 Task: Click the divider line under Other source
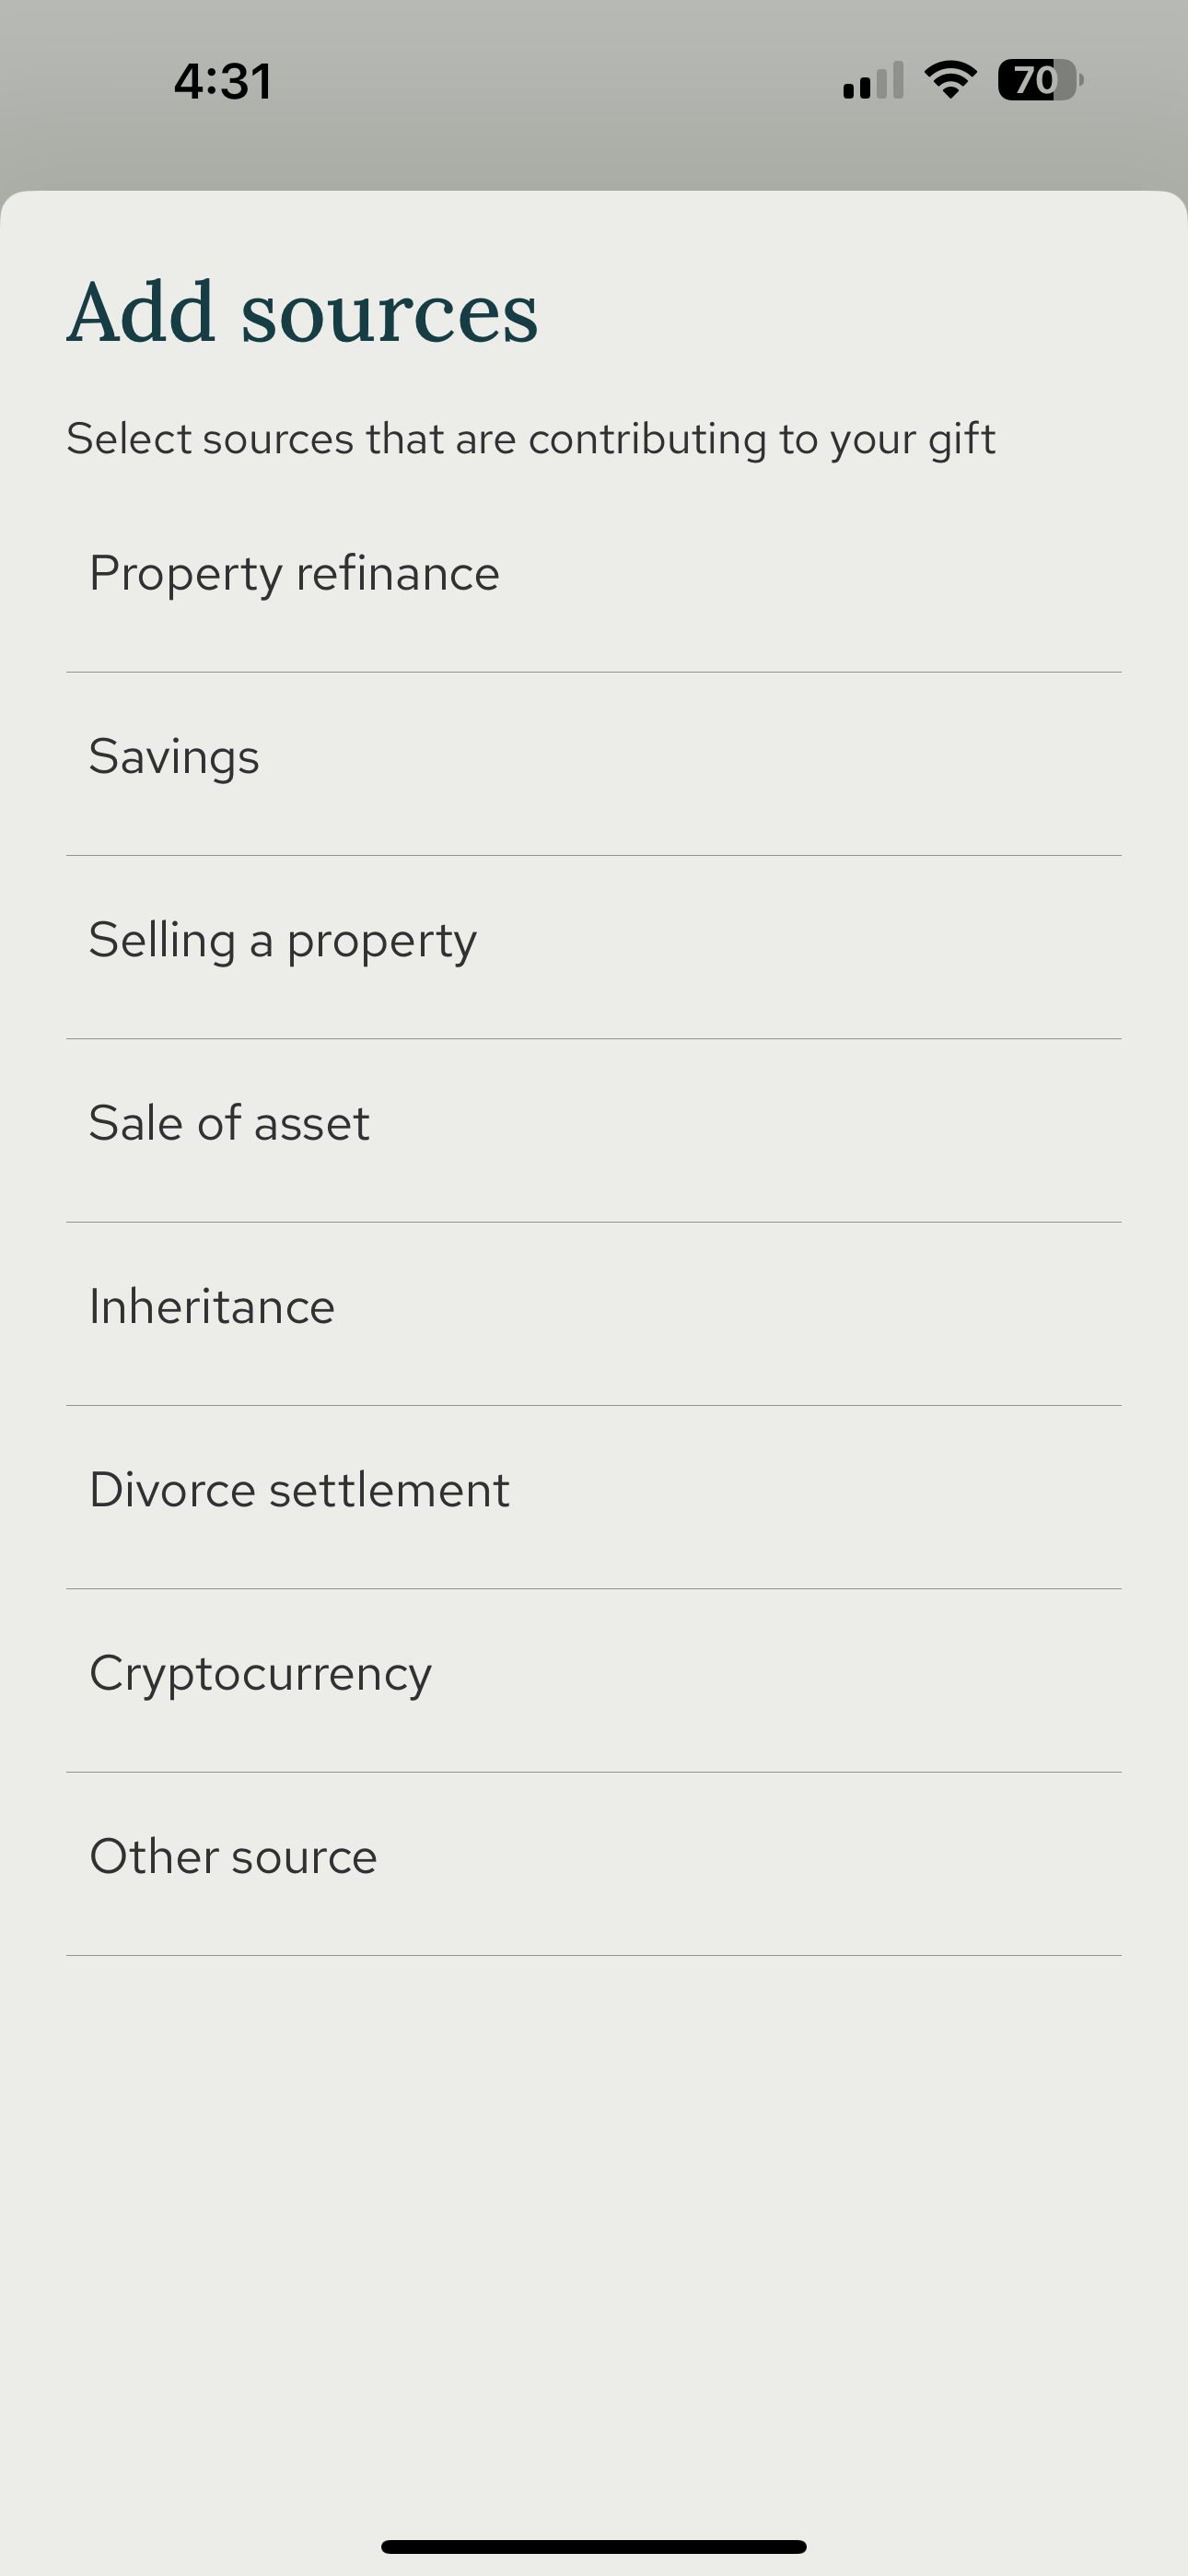(594, 1955)
